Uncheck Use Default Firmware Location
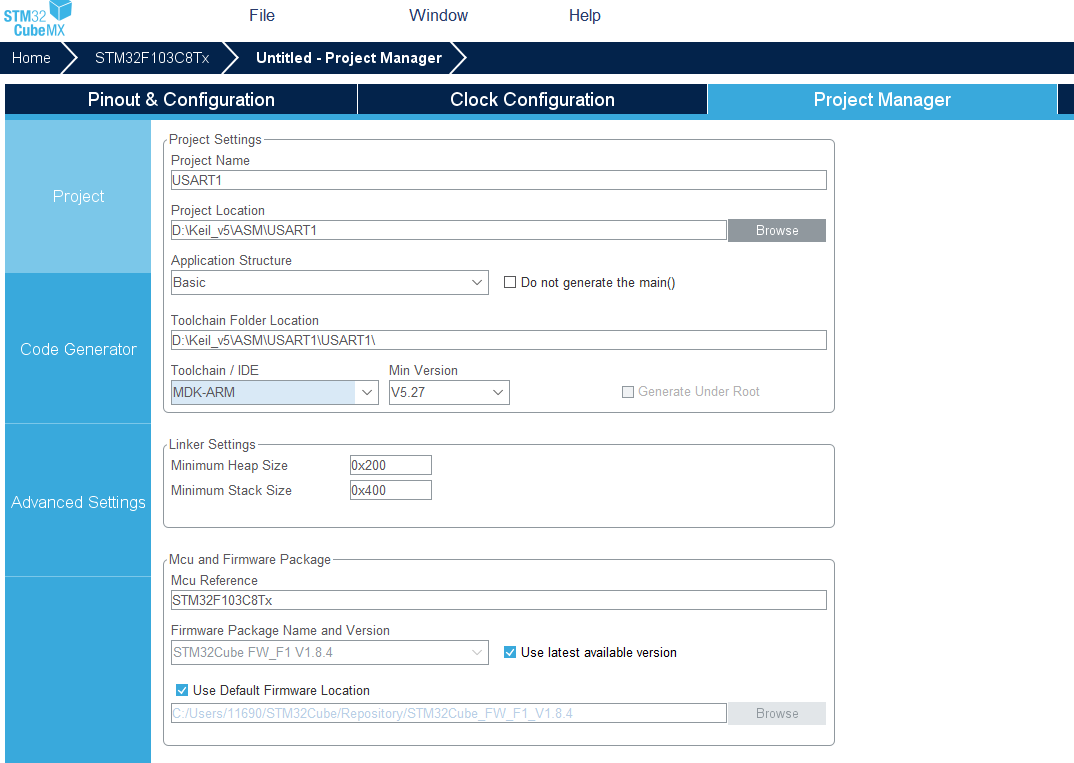The image size is (1074, 763). pos(182,690)
